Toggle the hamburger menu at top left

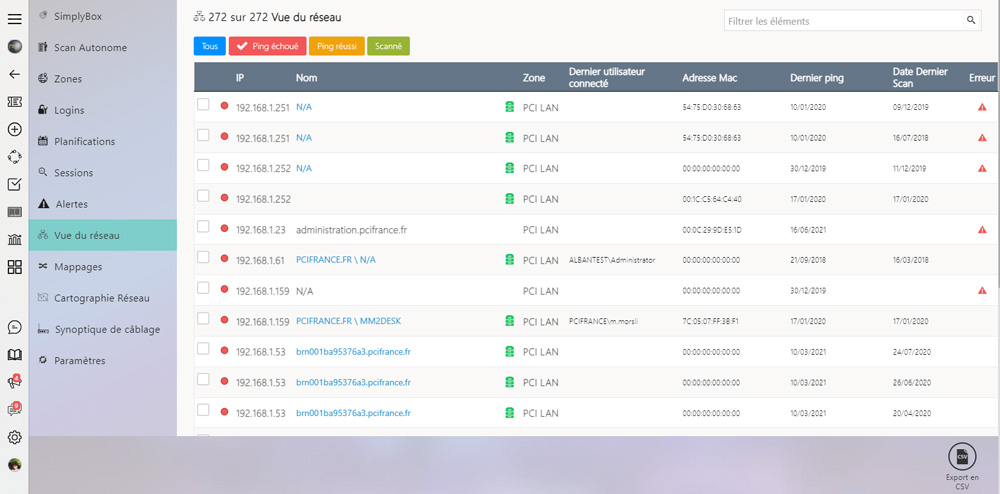14,18
